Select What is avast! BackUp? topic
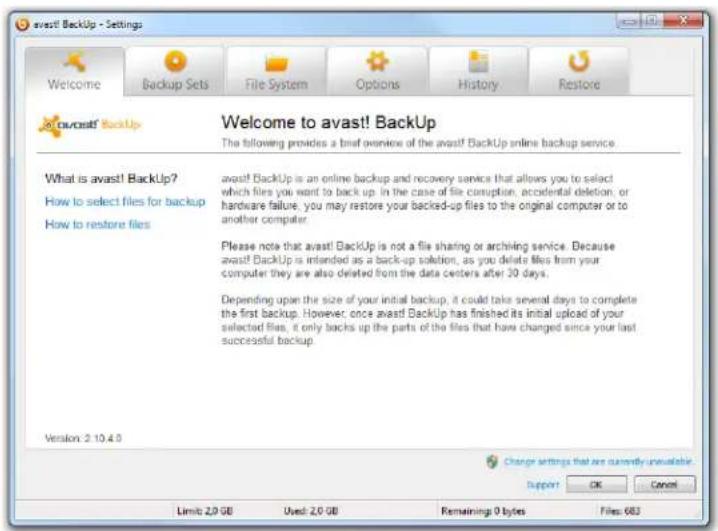The width and height of the screenshot is (718, 531). [111, 179]
